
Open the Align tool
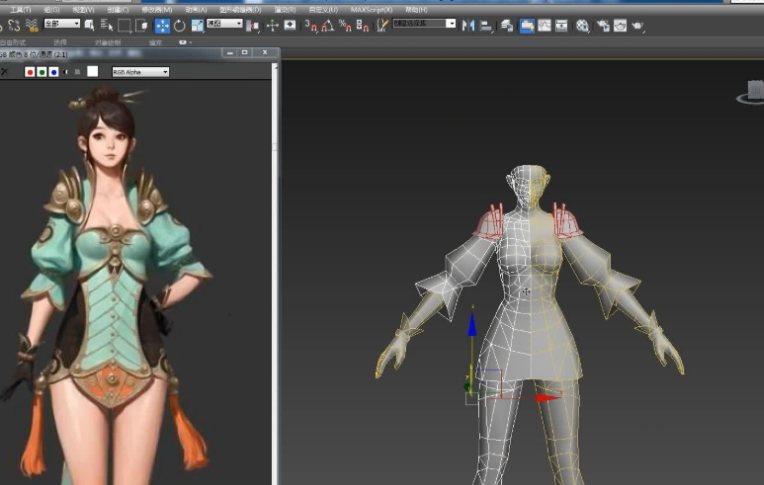[486, 25]
